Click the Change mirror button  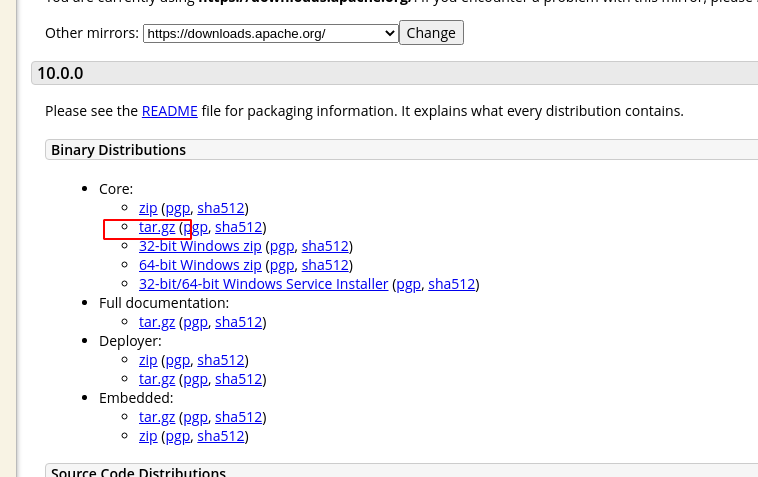(431, 33)
